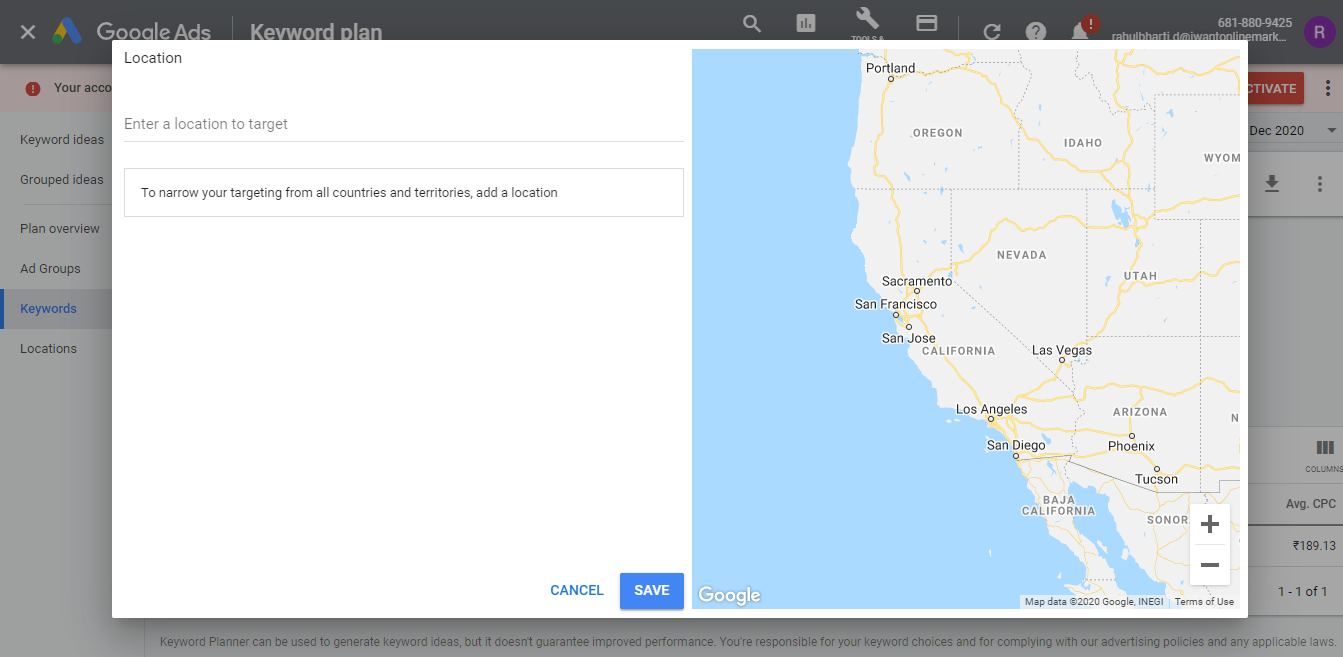Screen dimensions: 1343x657
Task: Click San Francisco on the map
Action: [x=896, y=304]
